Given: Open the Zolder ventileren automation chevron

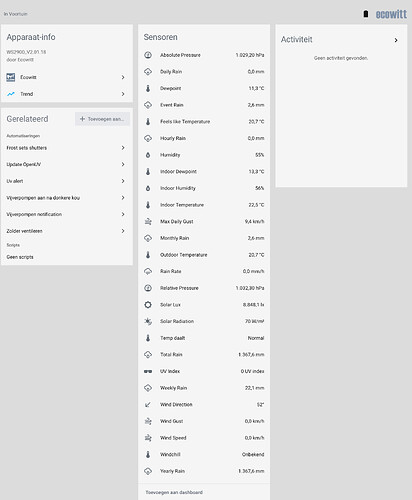Looking at the screenshot, I should point(123,231).
